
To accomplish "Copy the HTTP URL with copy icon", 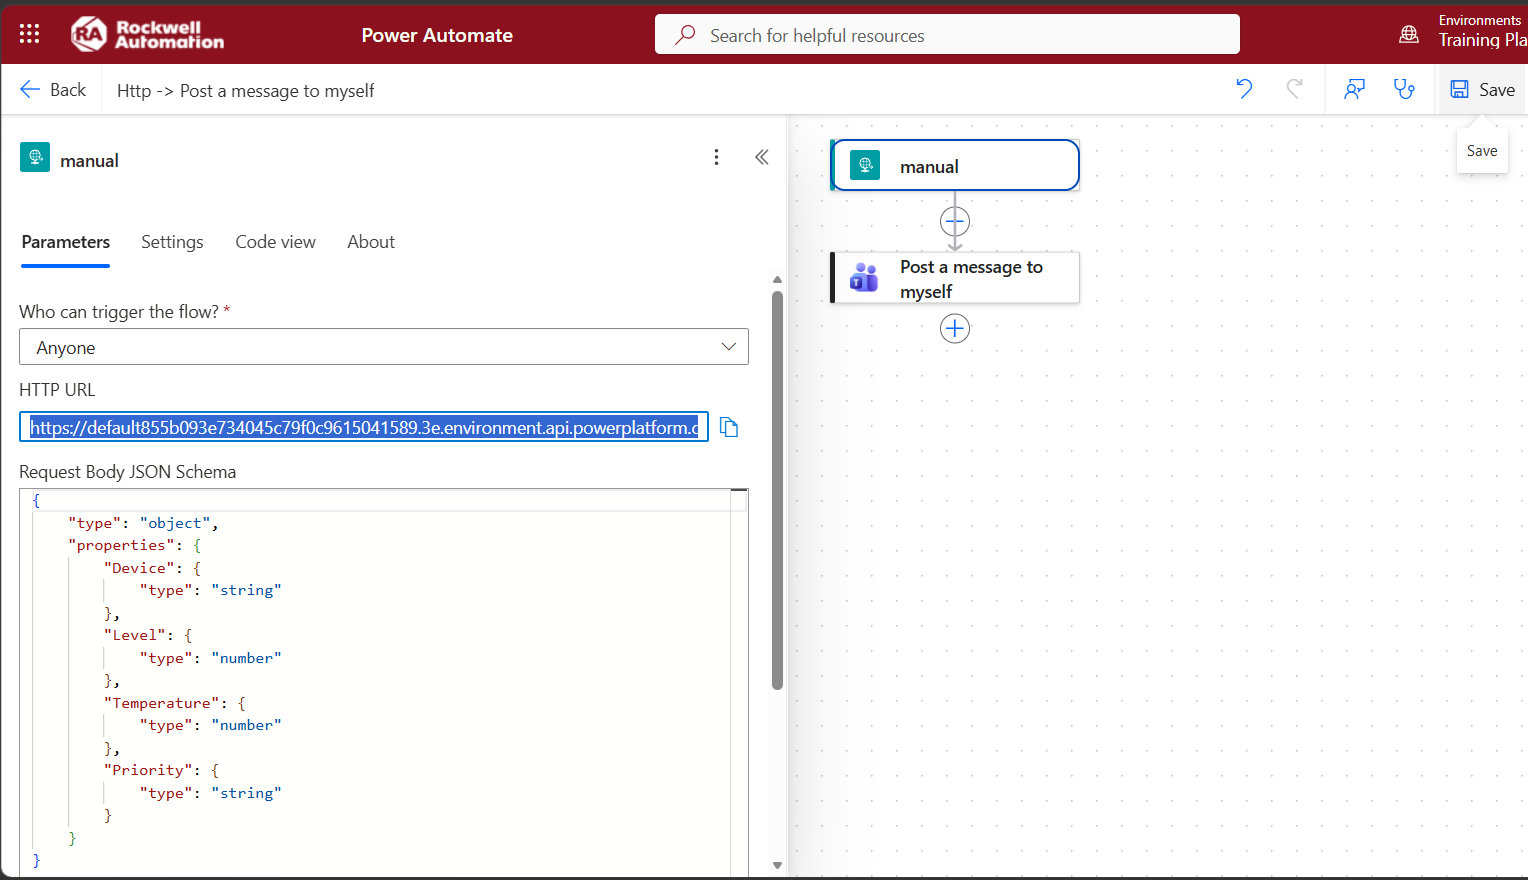I will pyautogui.click(x=729, y=427).
